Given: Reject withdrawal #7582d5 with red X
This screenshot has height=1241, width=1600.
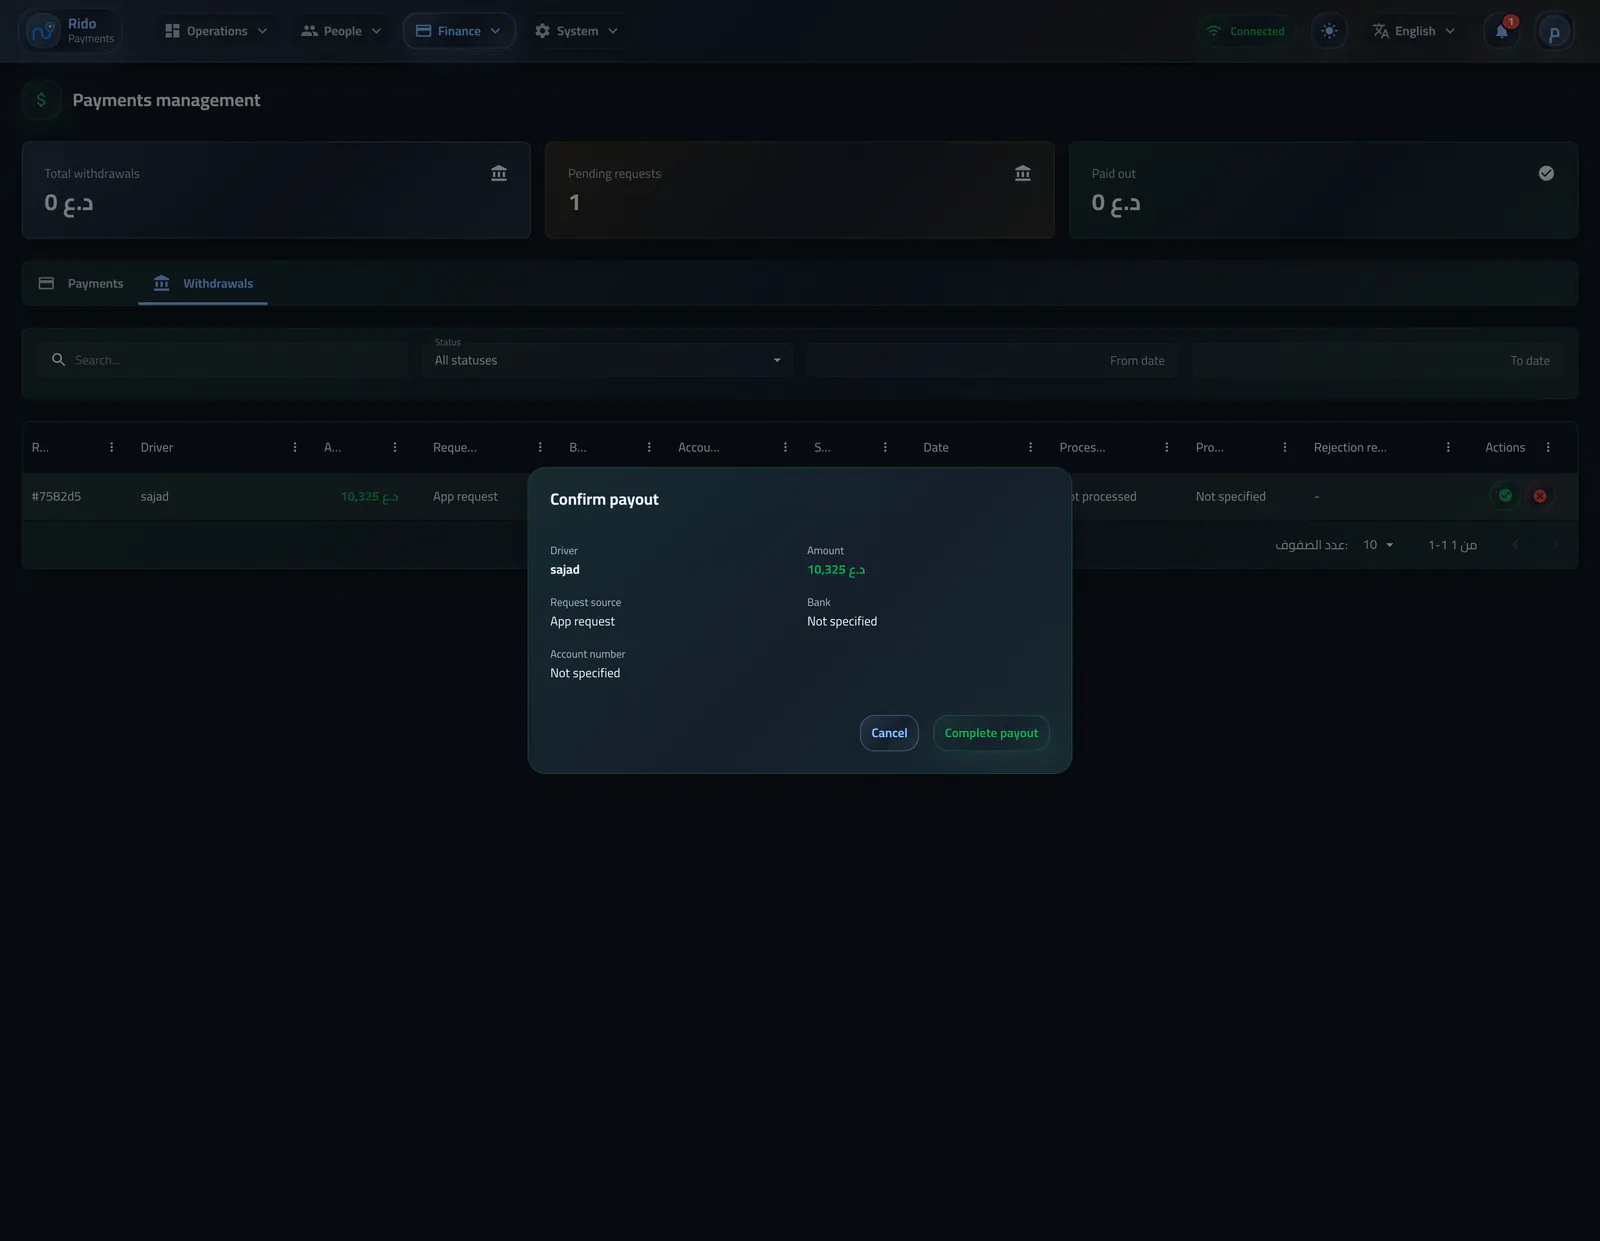Looking at the screenshot, I should tap(1540, 496).
